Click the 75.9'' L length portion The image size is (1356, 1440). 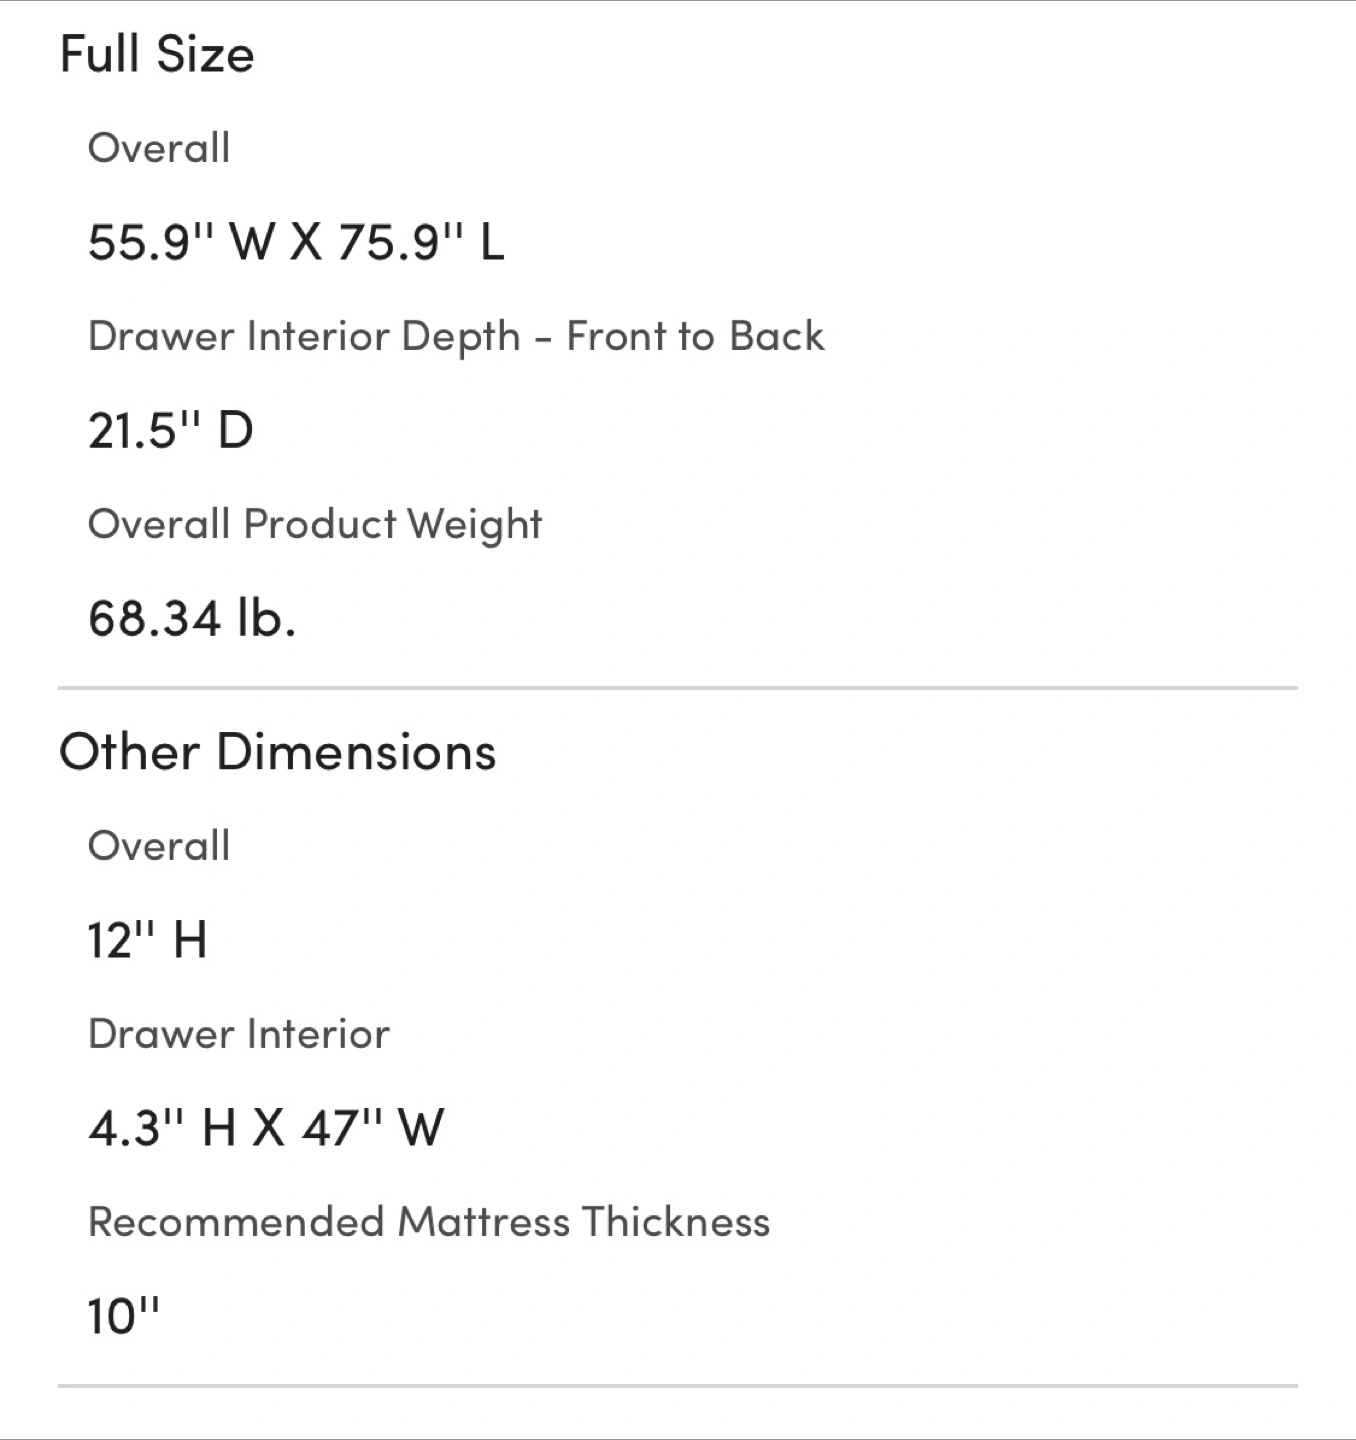click(421, 242)
